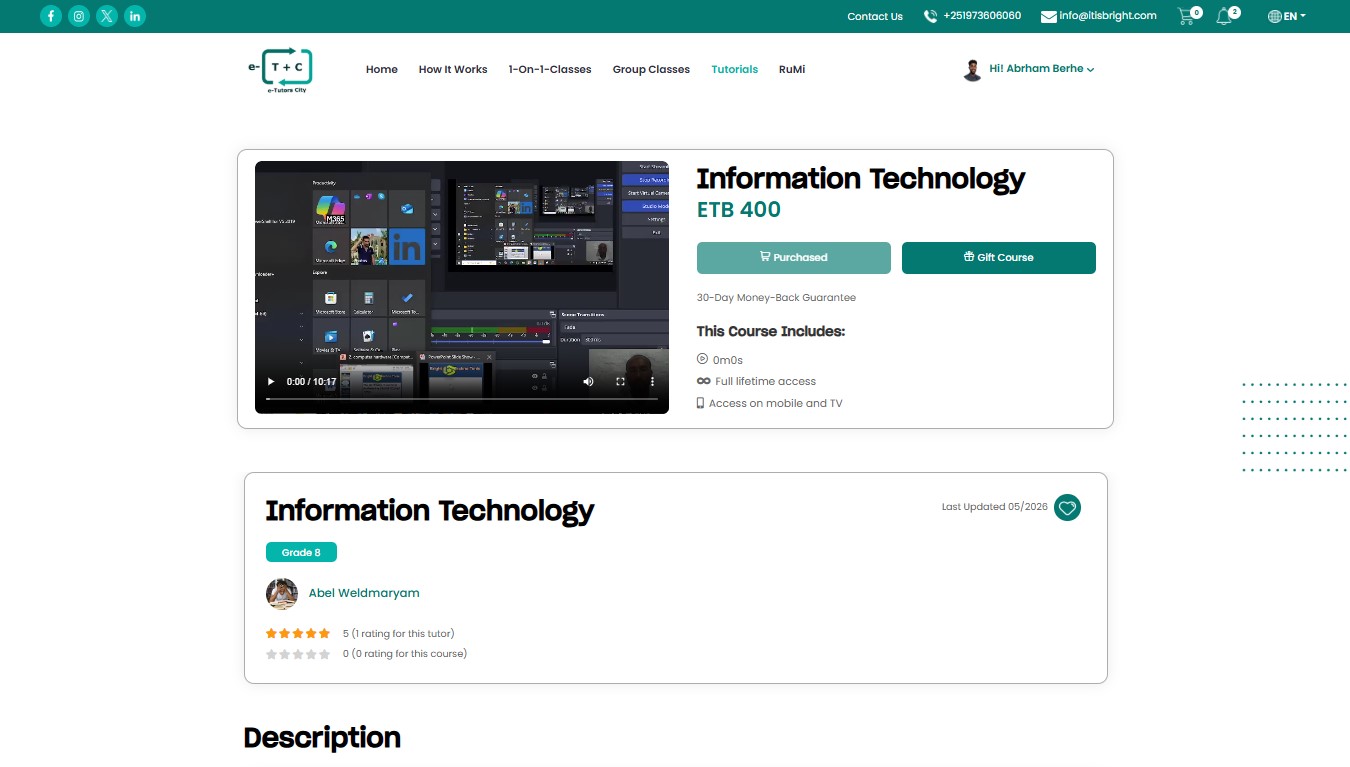This screenshot has height=767, width=1350.
Task: Open the shopping cart icon
Action: pos(1187,16)
